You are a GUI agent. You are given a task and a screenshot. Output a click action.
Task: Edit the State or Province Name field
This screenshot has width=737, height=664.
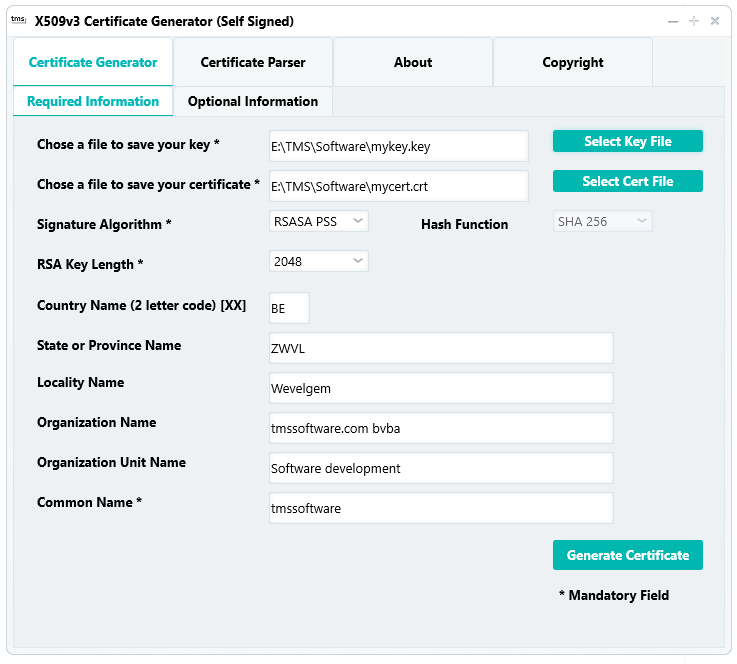click(x=440, y=348)
